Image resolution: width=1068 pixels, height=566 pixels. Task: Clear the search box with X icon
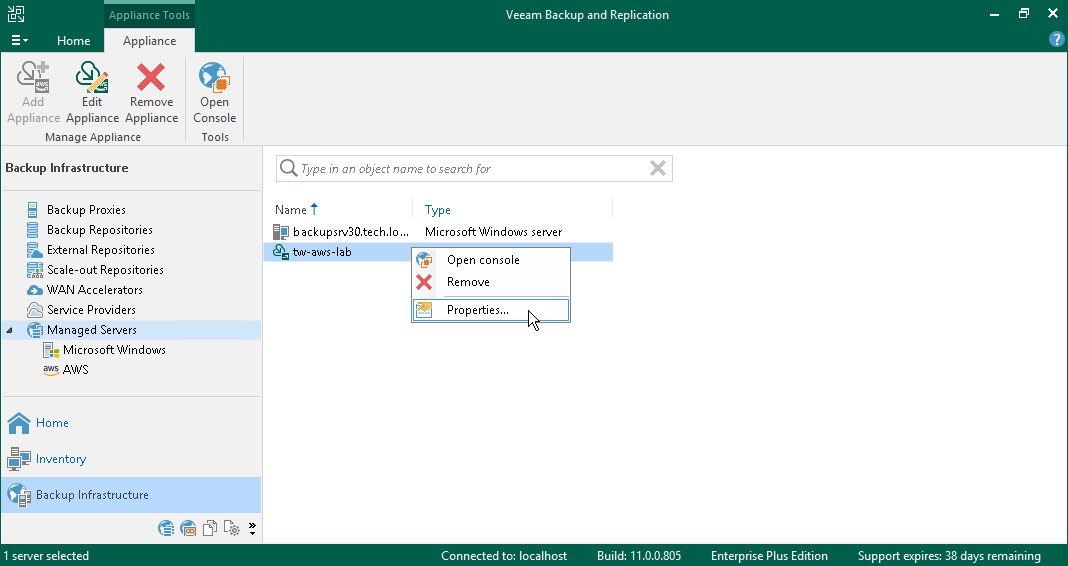tap(657, 169)
